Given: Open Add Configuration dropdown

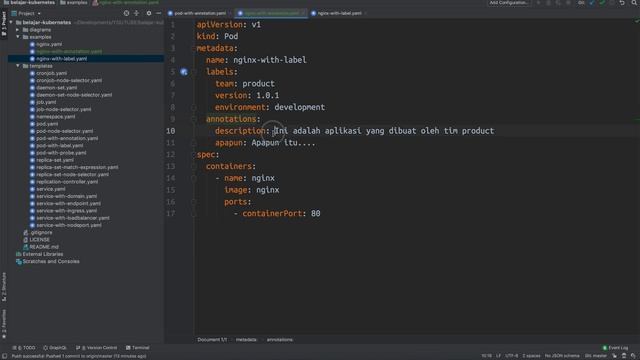Looking at the screenshot, I should 509,3.
